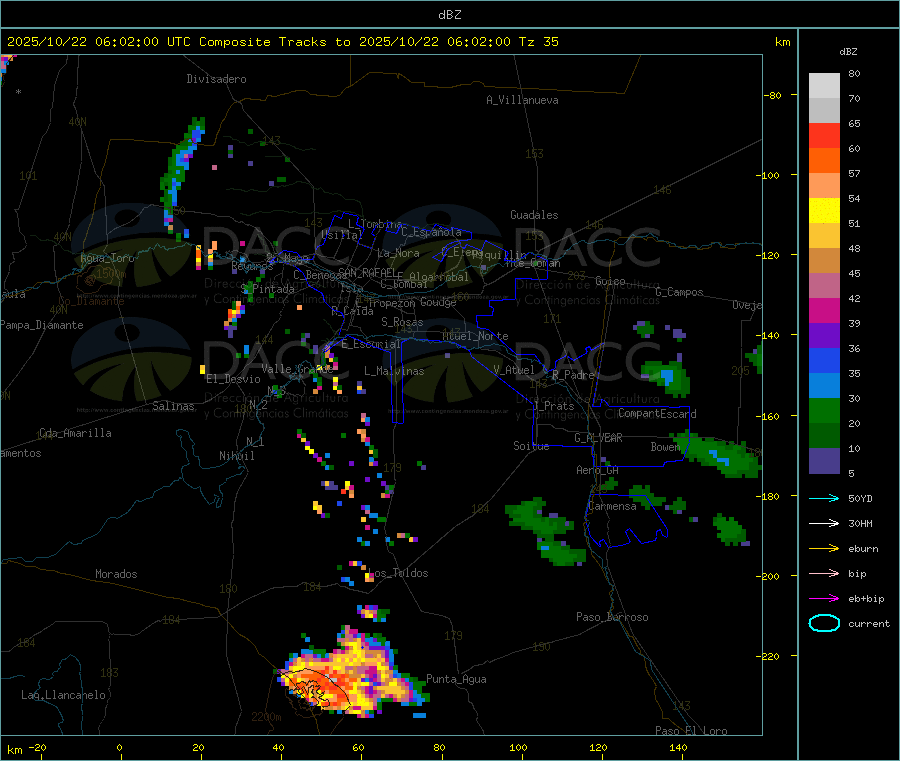Click the Divisadero map label
The image size is (900, 761).
[216, 79]
